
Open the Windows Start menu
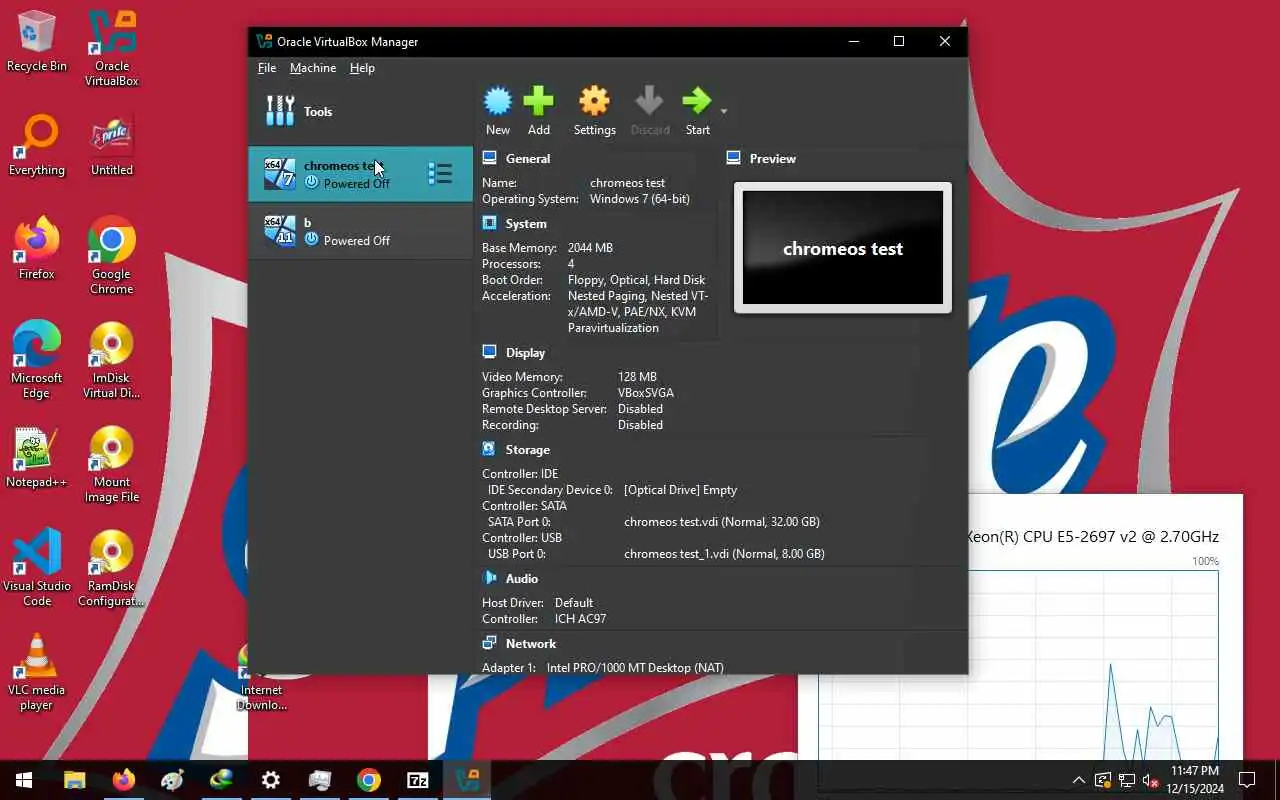click(24, 780)
